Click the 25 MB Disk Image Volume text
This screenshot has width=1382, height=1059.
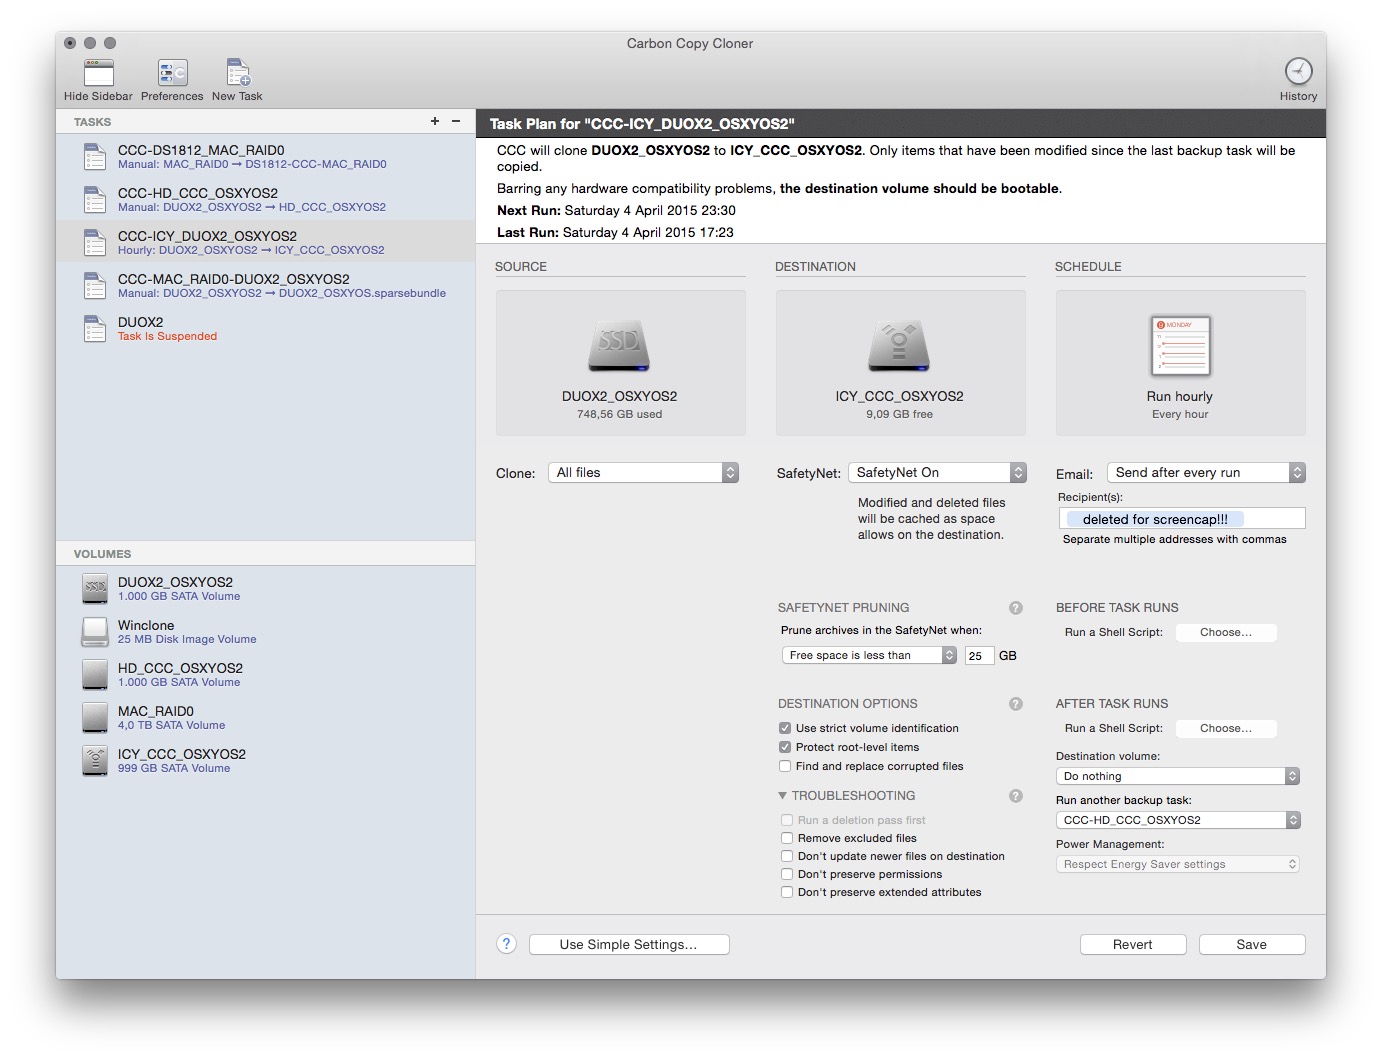(187, 639)
